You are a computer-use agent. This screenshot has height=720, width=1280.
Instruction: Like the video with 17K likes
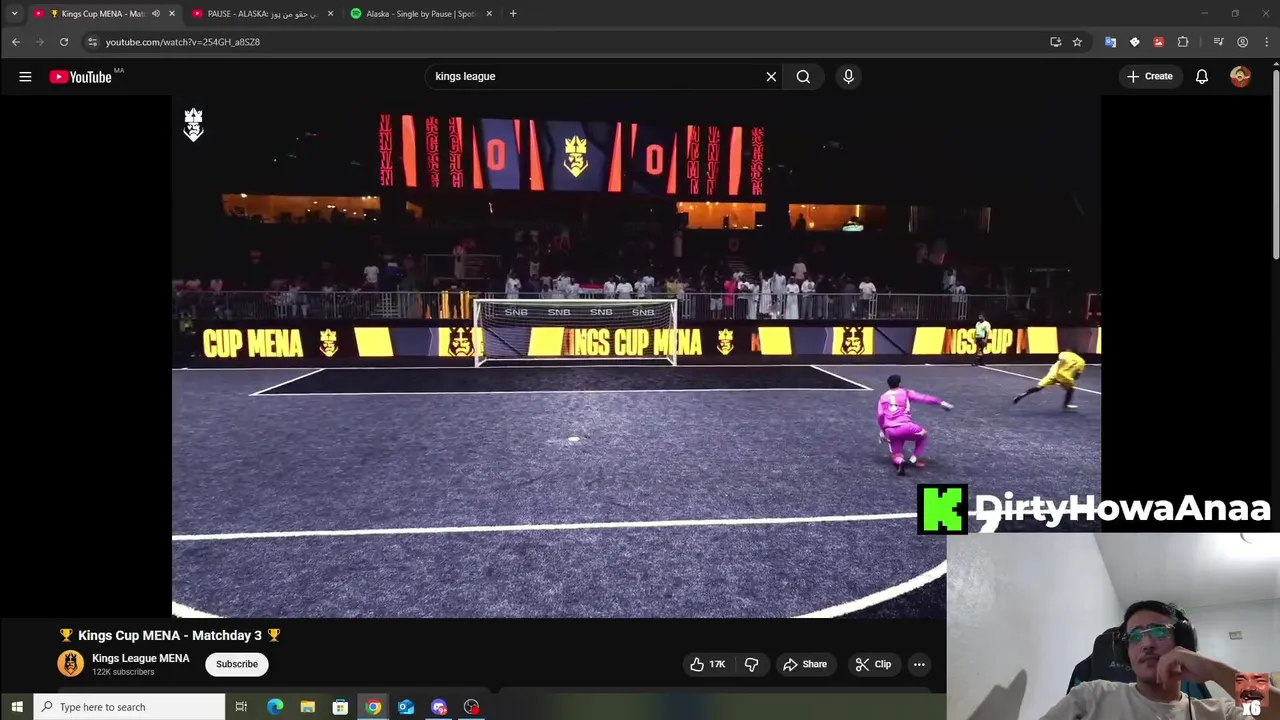pyautogui.click(x=707, y=664)
